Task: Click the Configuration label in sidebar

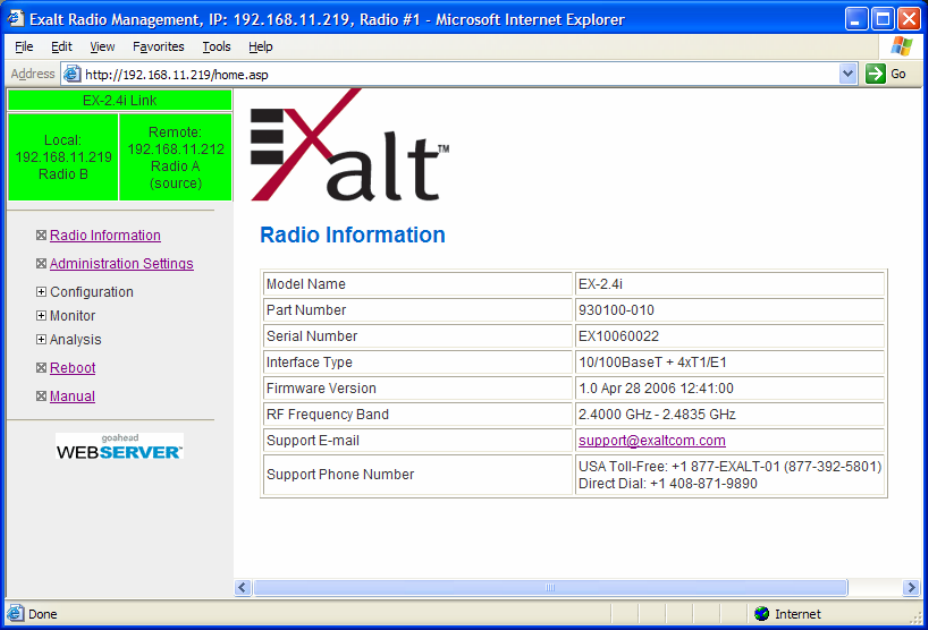Action: point(92,292)
